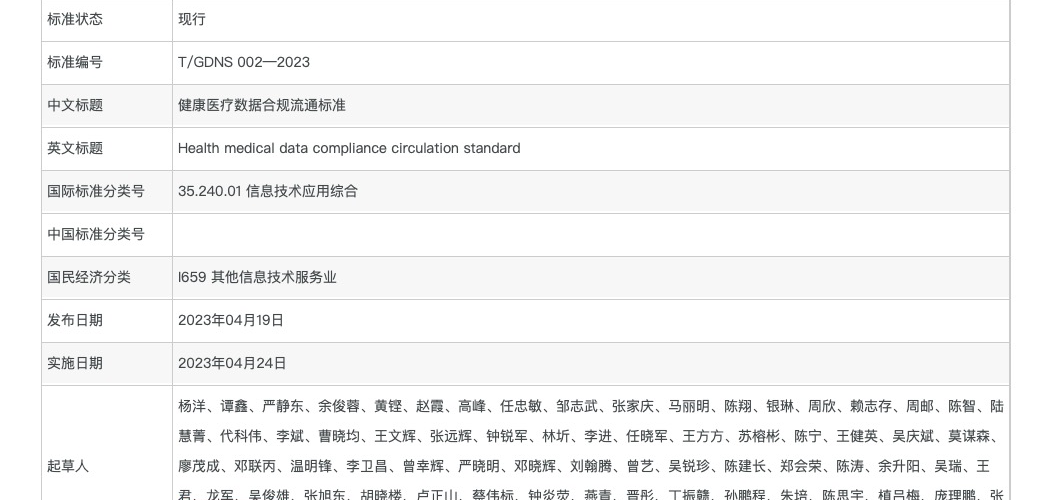The image size is (1058, 500).
Task: Select standard number T/GDNS 002—2023
Action: click(x=244, y=62)
